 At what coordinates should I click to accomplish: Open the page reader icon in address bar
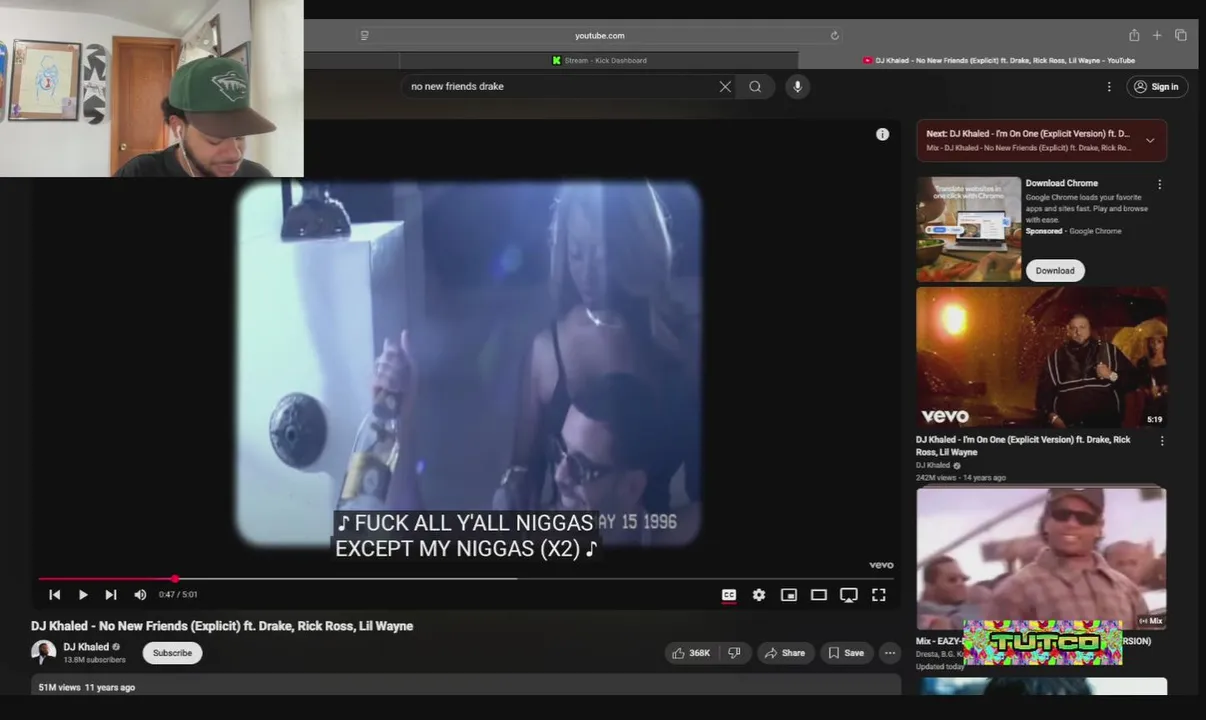click(364, 36)
